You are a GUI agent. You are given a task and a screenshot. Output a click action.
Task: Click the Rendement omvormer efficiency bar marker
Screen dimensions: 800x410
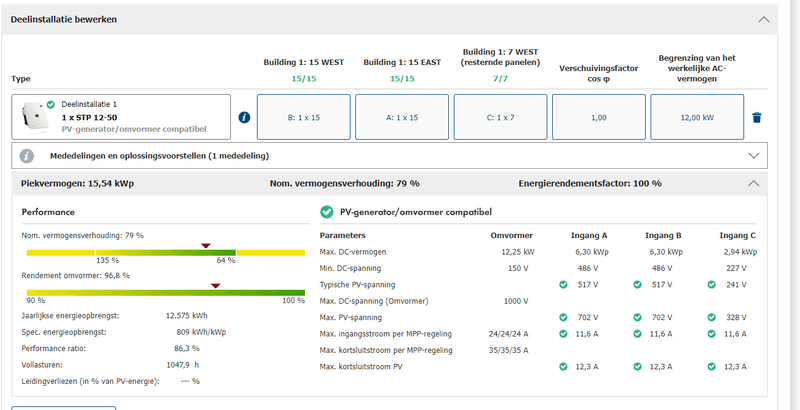214,285
